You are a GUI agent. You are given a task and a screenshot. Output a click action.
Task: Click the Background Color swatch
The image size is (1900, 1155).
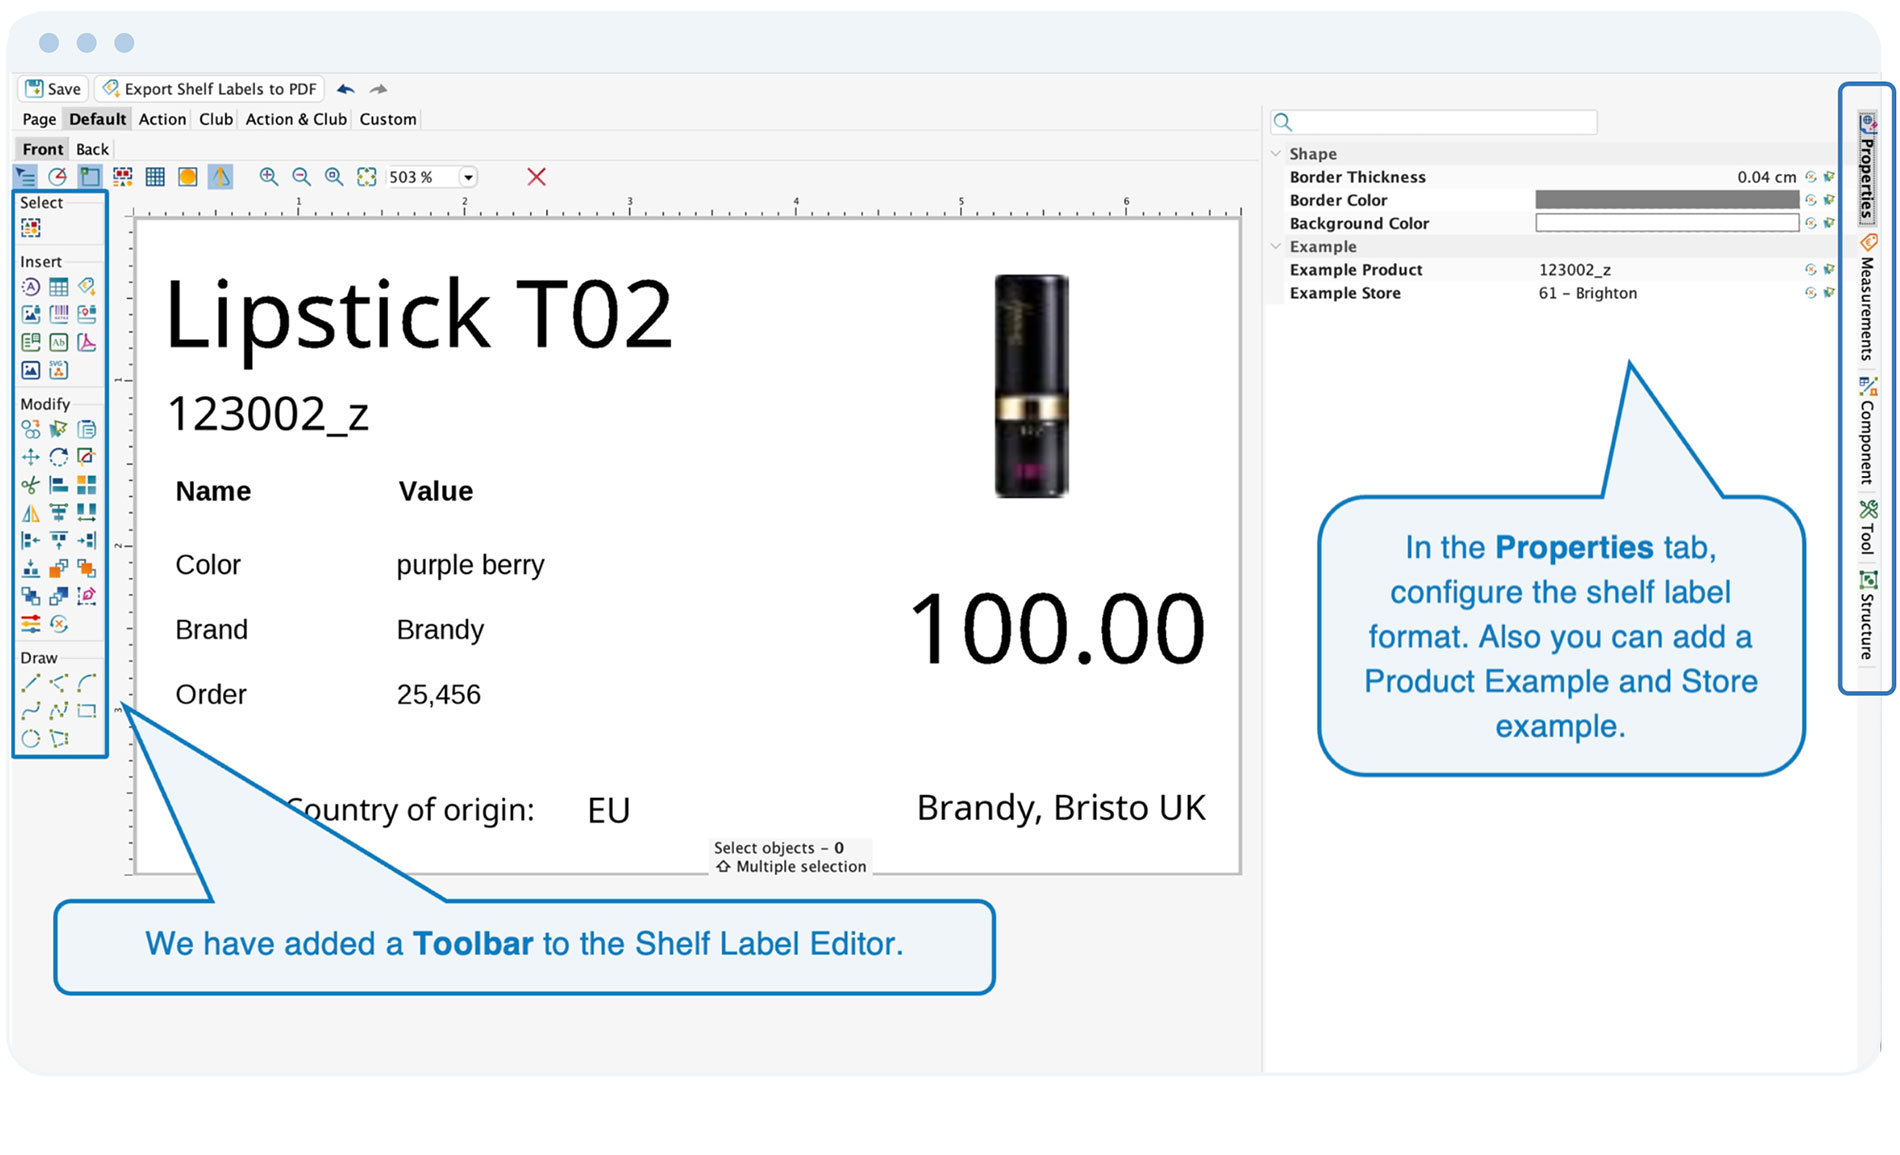1667,223
